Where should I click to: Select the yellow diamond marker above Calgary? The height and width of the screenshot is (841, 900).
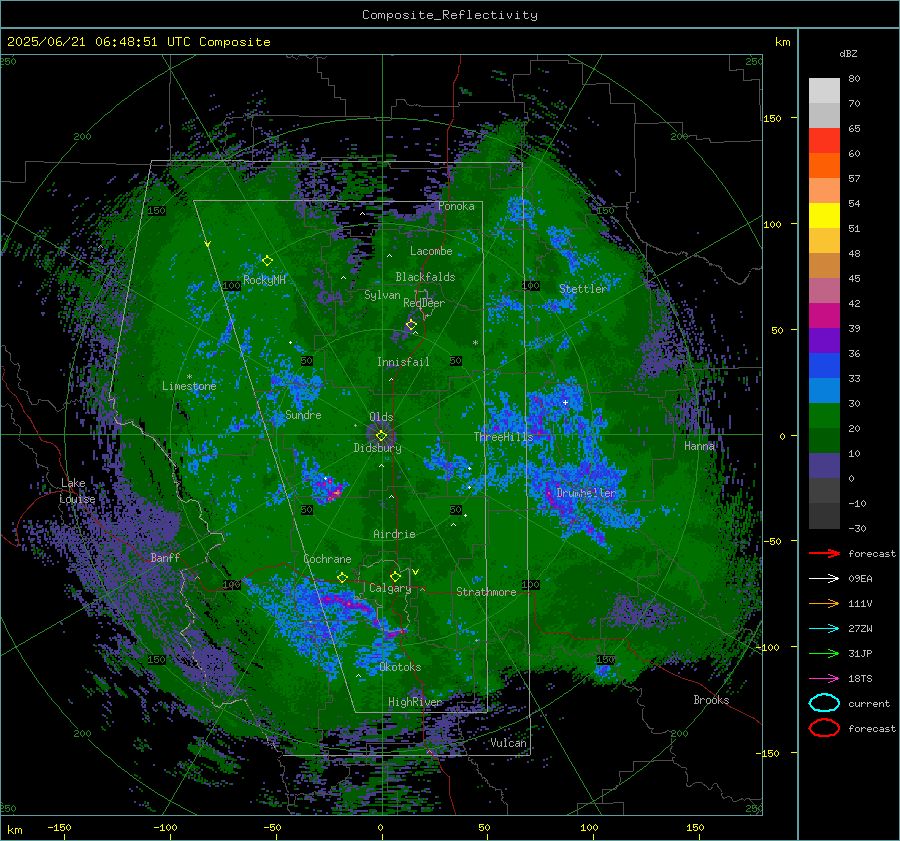[395, 576]
